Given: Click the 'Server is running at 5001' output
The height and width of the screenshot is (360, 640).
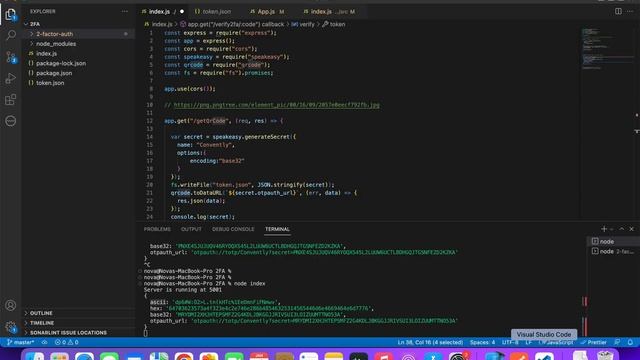Looking at the screenshot, I should click(182, 290).
